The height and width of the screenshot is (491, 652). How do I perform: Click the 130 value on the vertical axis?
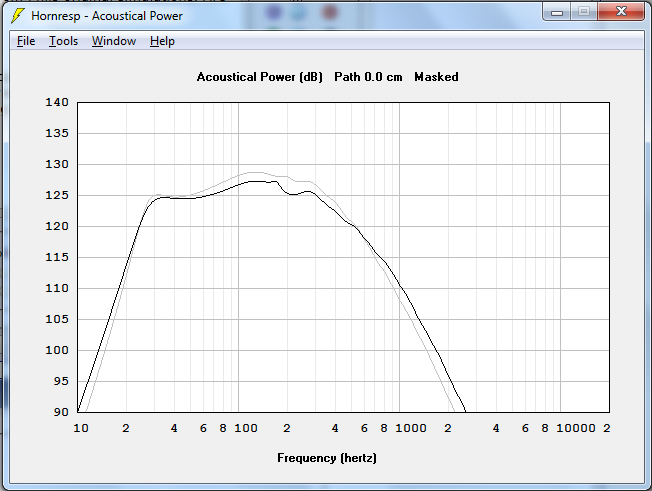pos(57,164)
